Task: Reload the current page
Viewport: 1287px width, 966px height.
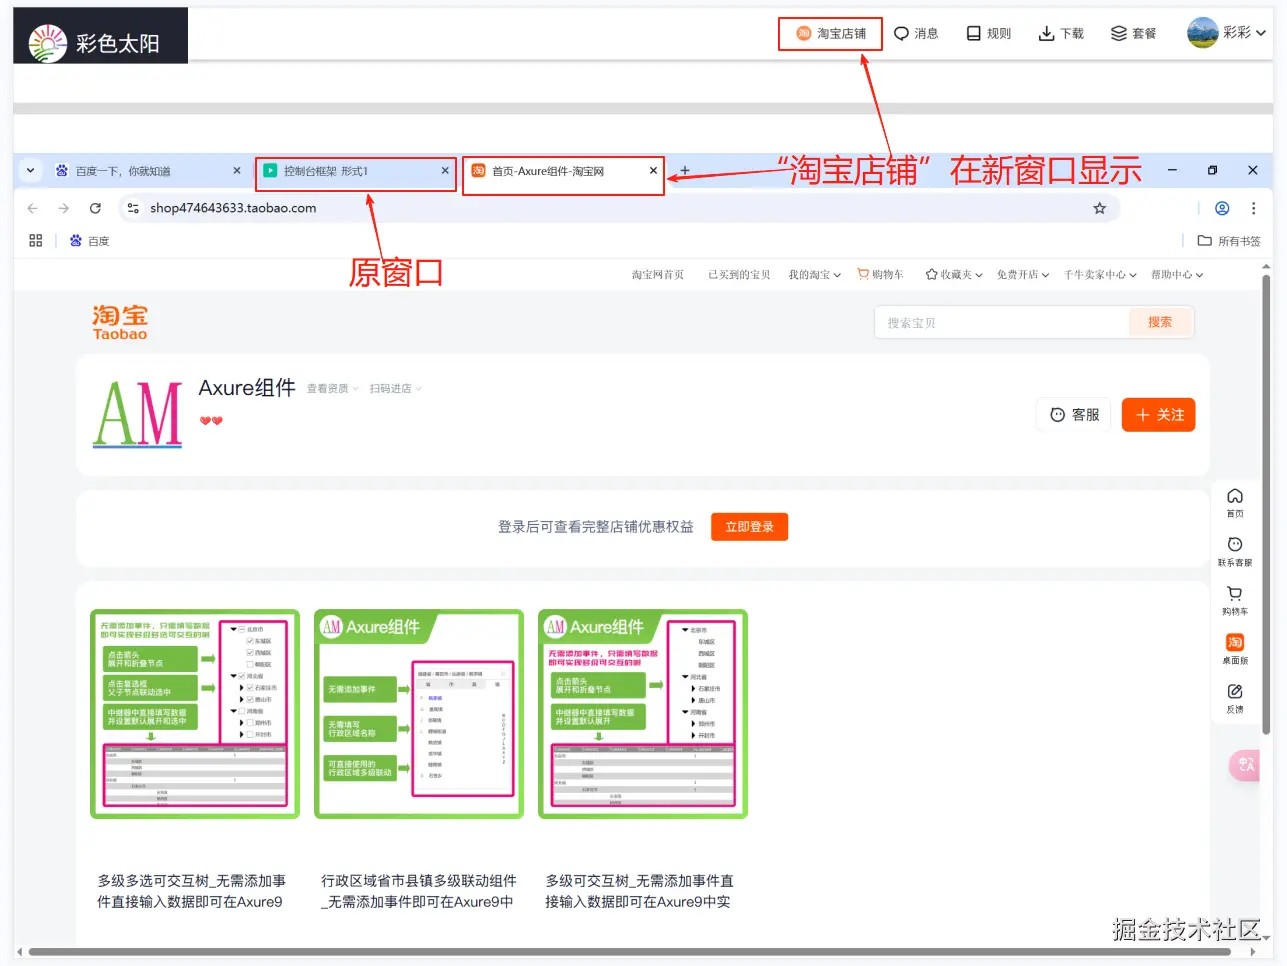Action: click(95, 208)
